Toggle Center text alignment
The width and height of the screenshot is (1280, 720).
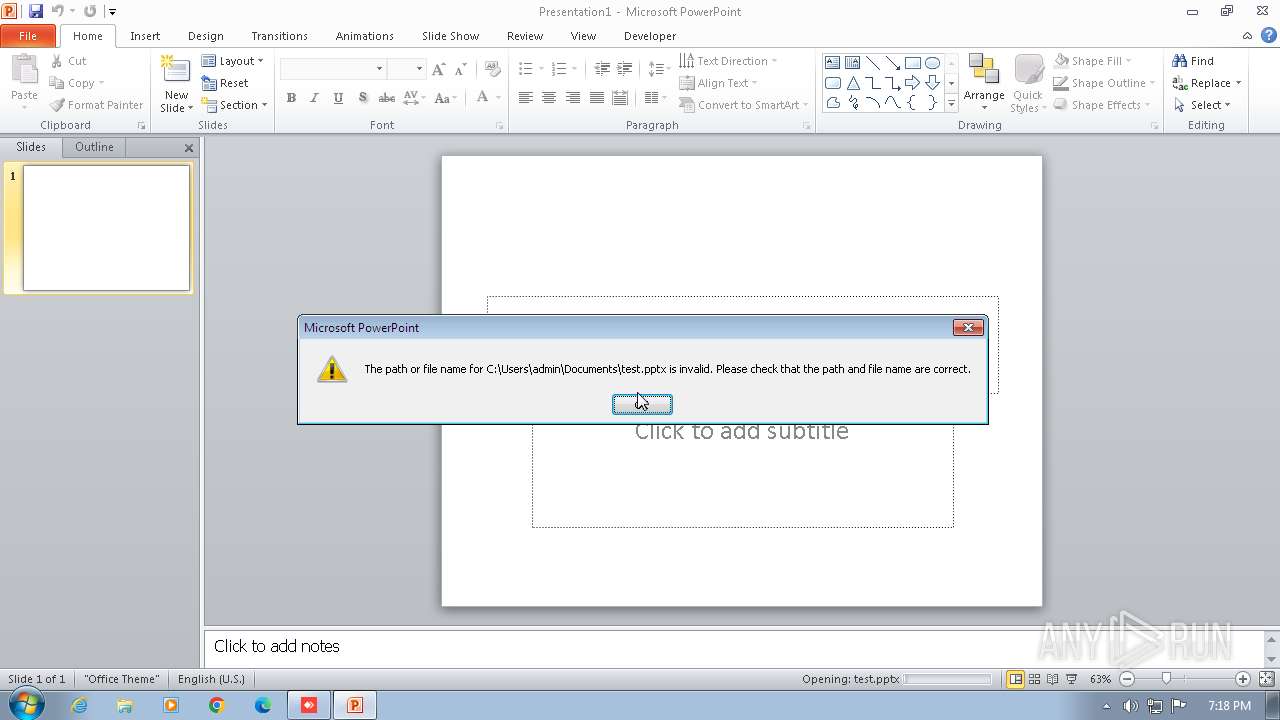coord(549,98)
